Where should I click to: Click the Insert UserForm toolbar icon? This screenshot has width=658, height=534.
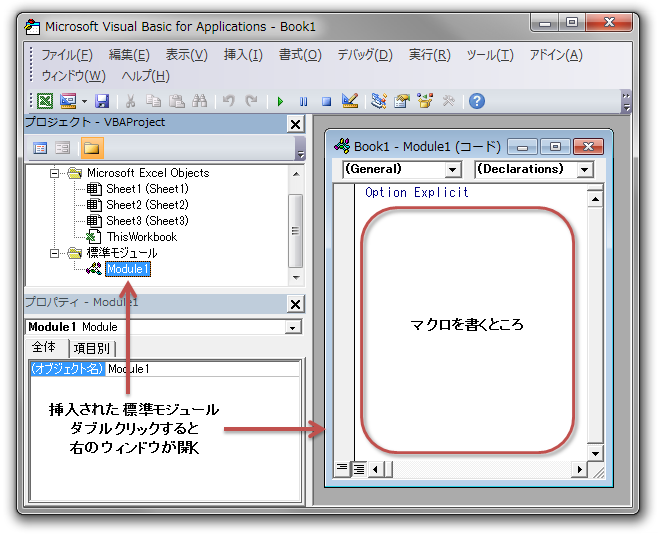point(68,101)
